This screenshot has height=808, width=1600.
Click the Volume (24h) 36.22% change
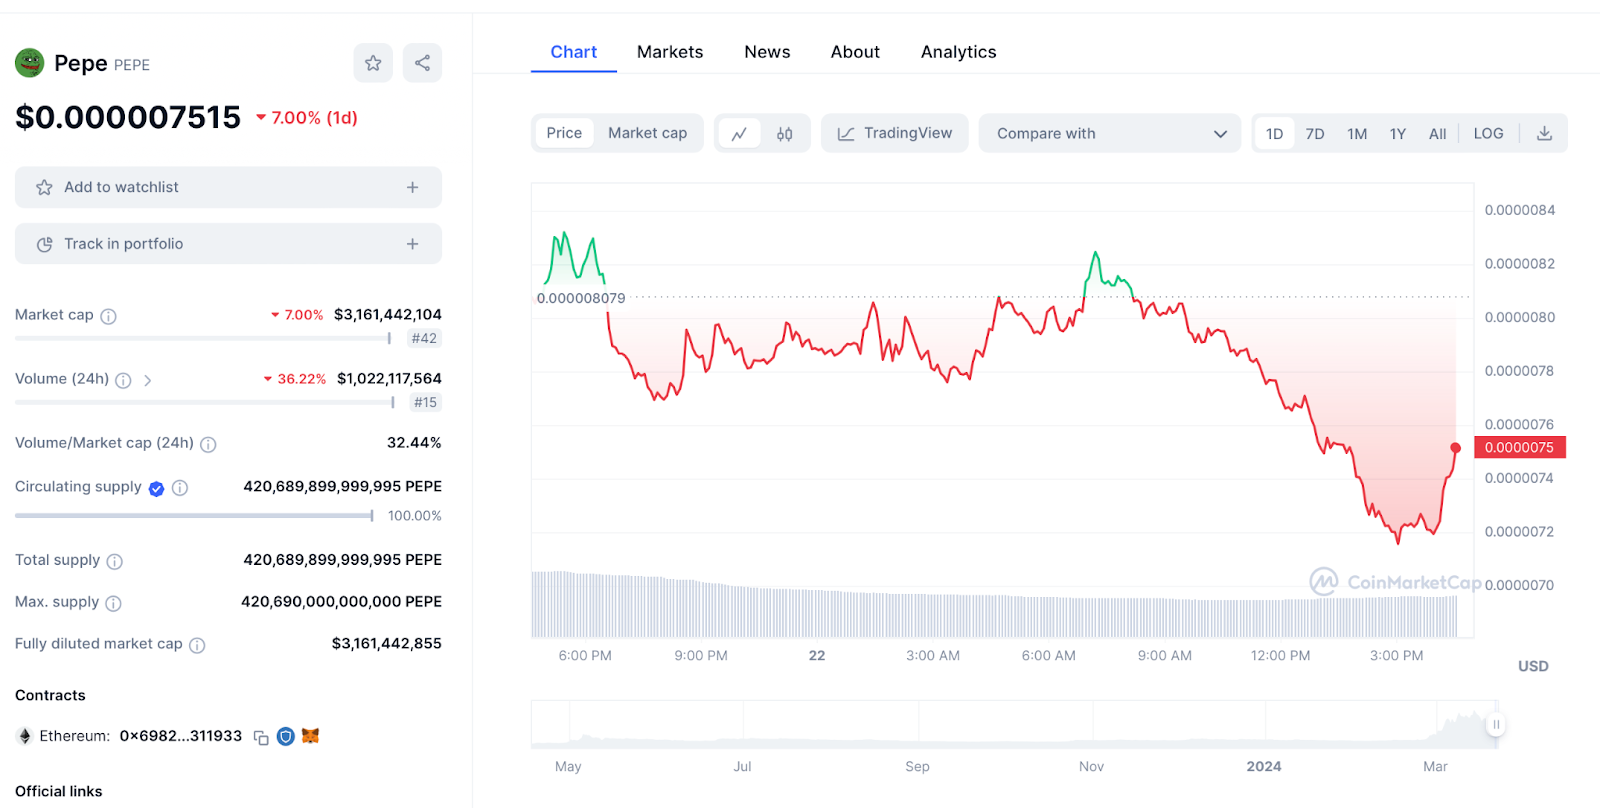click(295, 379)
